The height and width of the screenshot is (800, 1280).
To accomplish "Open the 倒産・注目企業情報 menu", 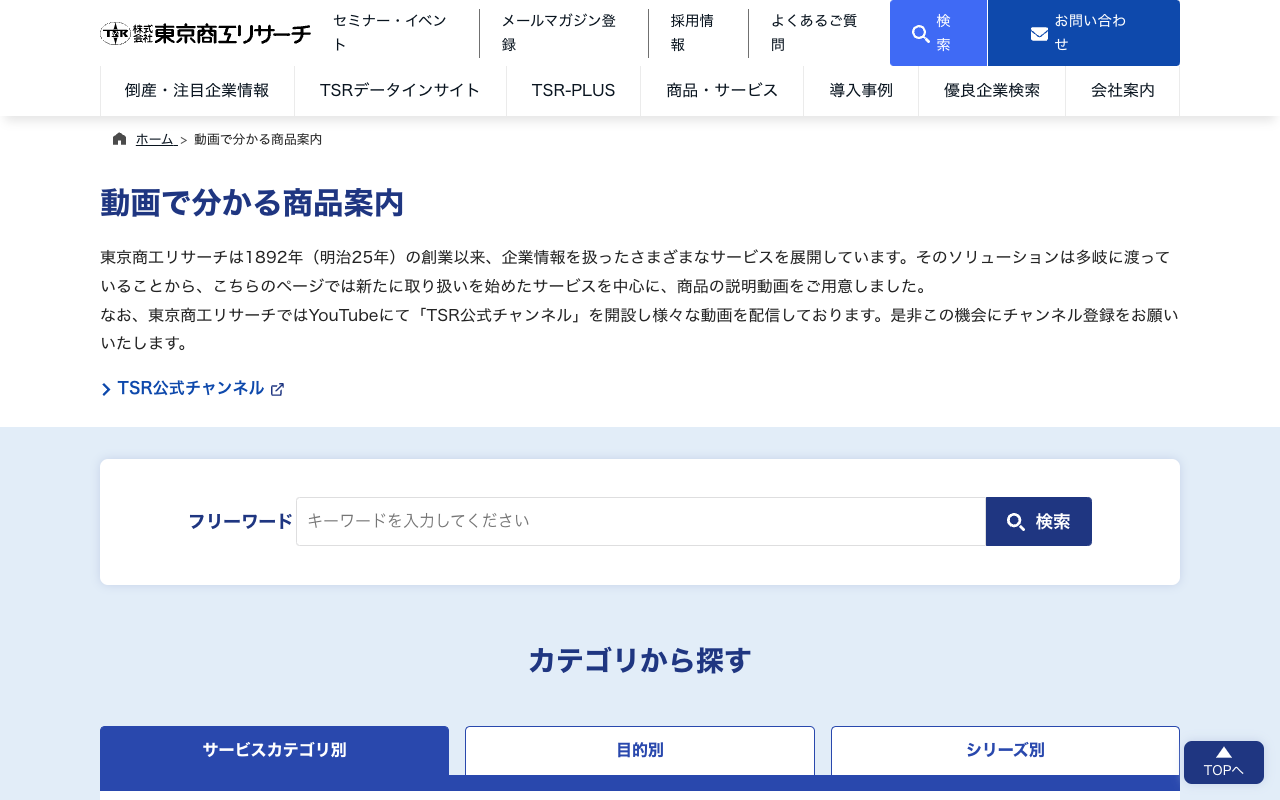I will pos(197,91).
